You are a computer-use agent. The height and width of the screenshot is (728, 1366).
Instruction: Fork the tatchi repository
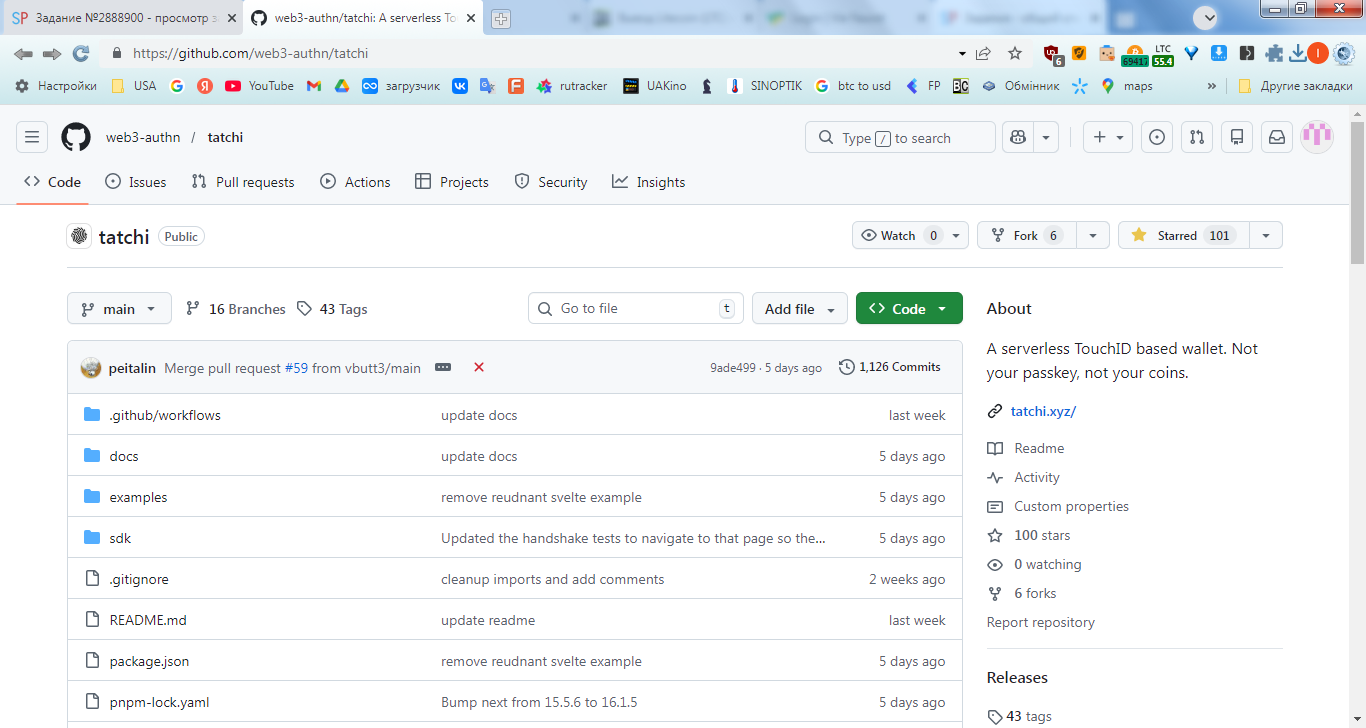click(x=1027, y=235)
